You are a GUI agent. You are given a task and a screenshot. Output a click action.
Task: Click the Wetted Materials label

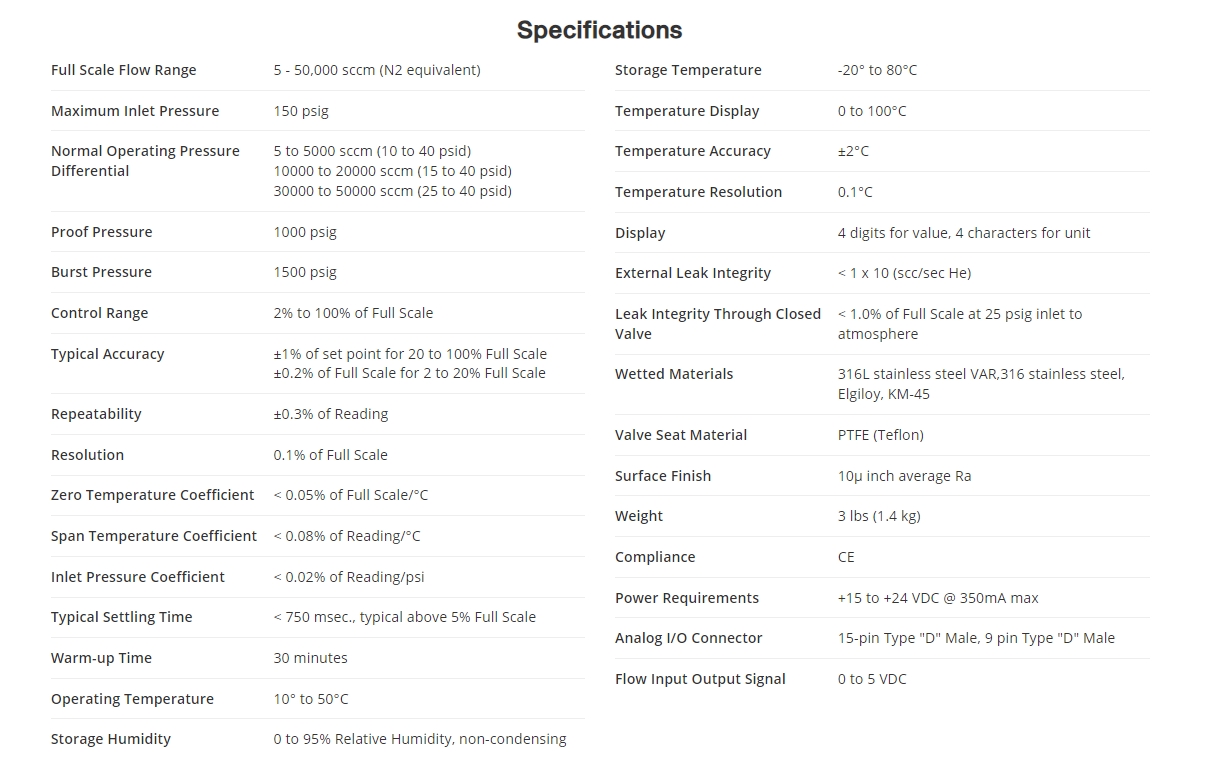point(674,374)
